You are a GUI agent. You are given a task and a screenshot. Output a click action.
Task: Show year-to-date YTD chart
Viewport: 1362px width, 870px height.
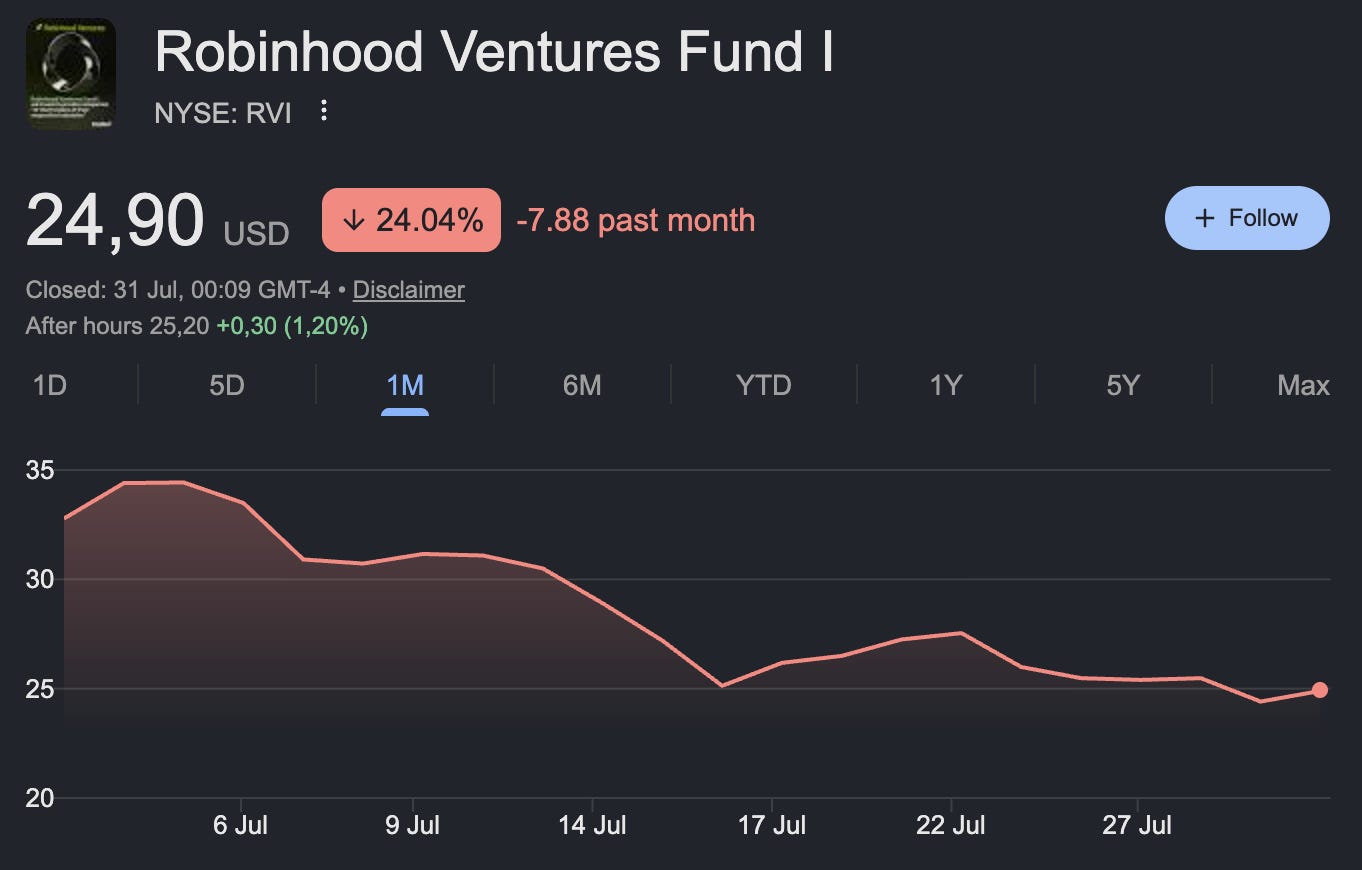(763, 385)
